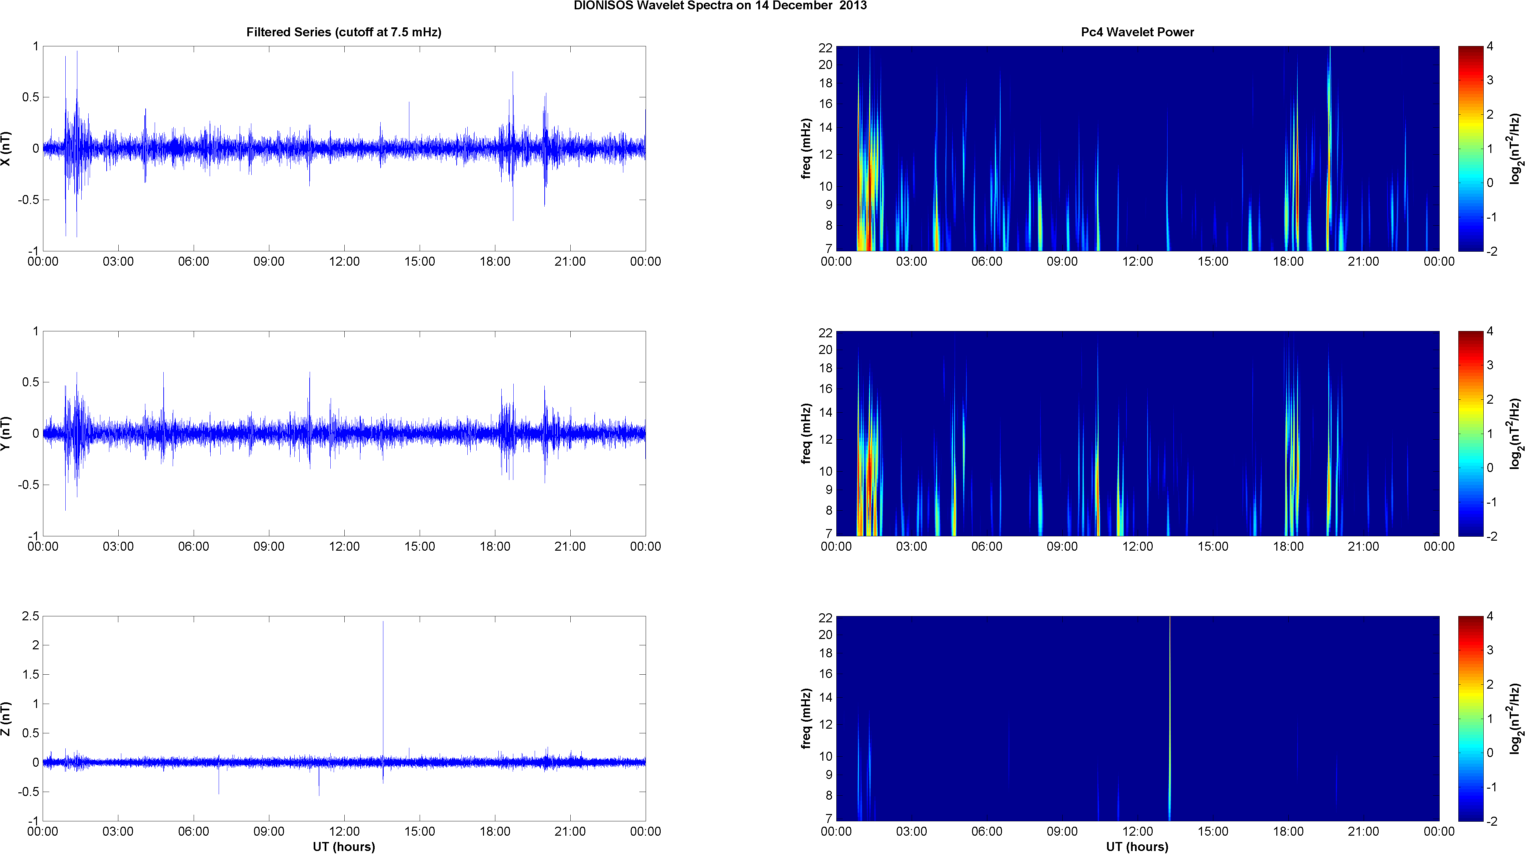Image resolution: width=1525 pixels, height=854 pixels.
Task: Click freq (mHz) label of bottom wavelet plot
Action: point(806,718)
